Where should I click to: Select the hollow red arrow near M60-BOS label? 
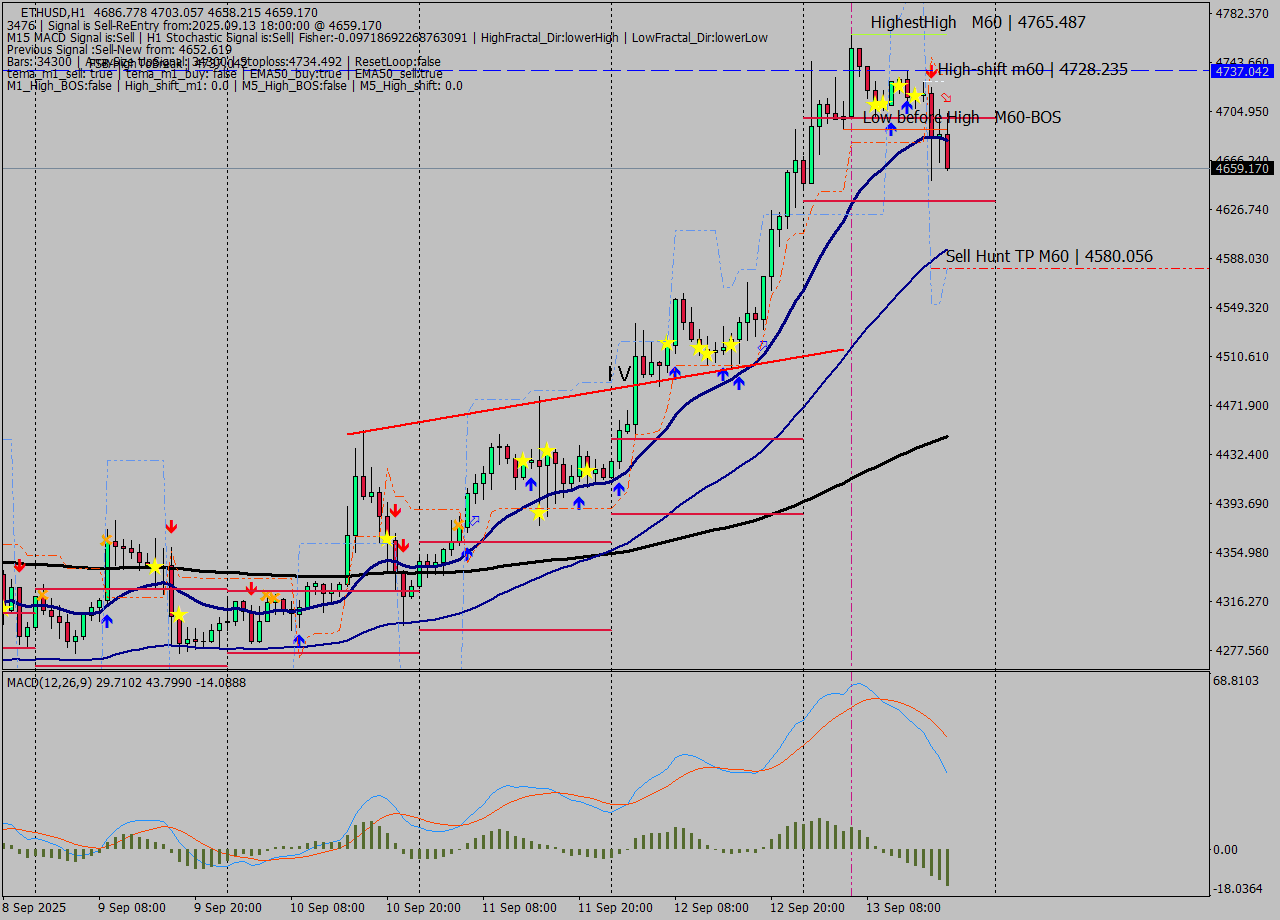[946, 98]
